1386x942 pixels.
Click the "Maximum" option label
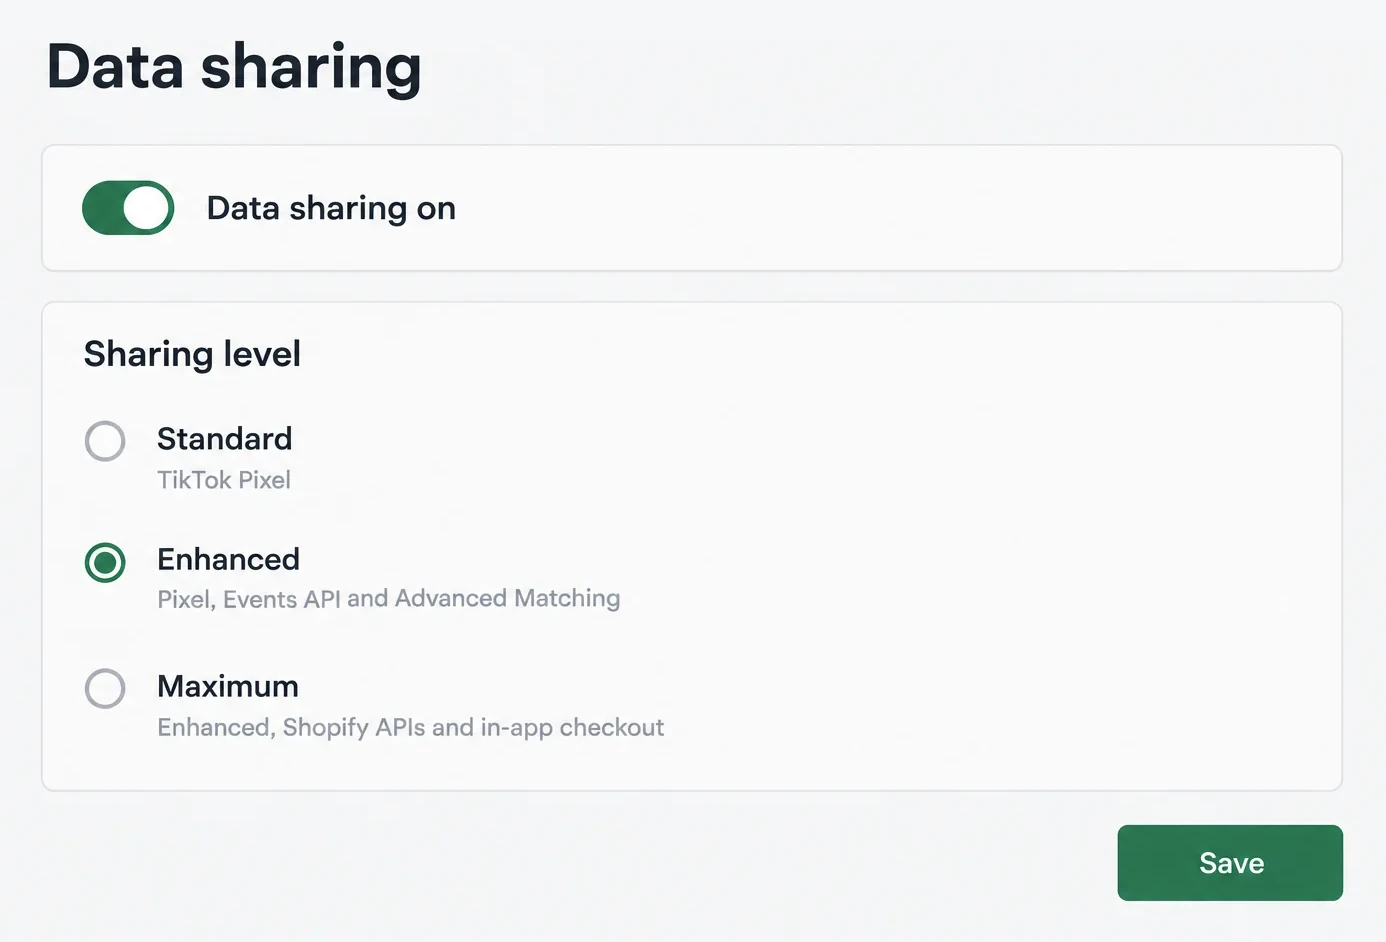point(228,686)
